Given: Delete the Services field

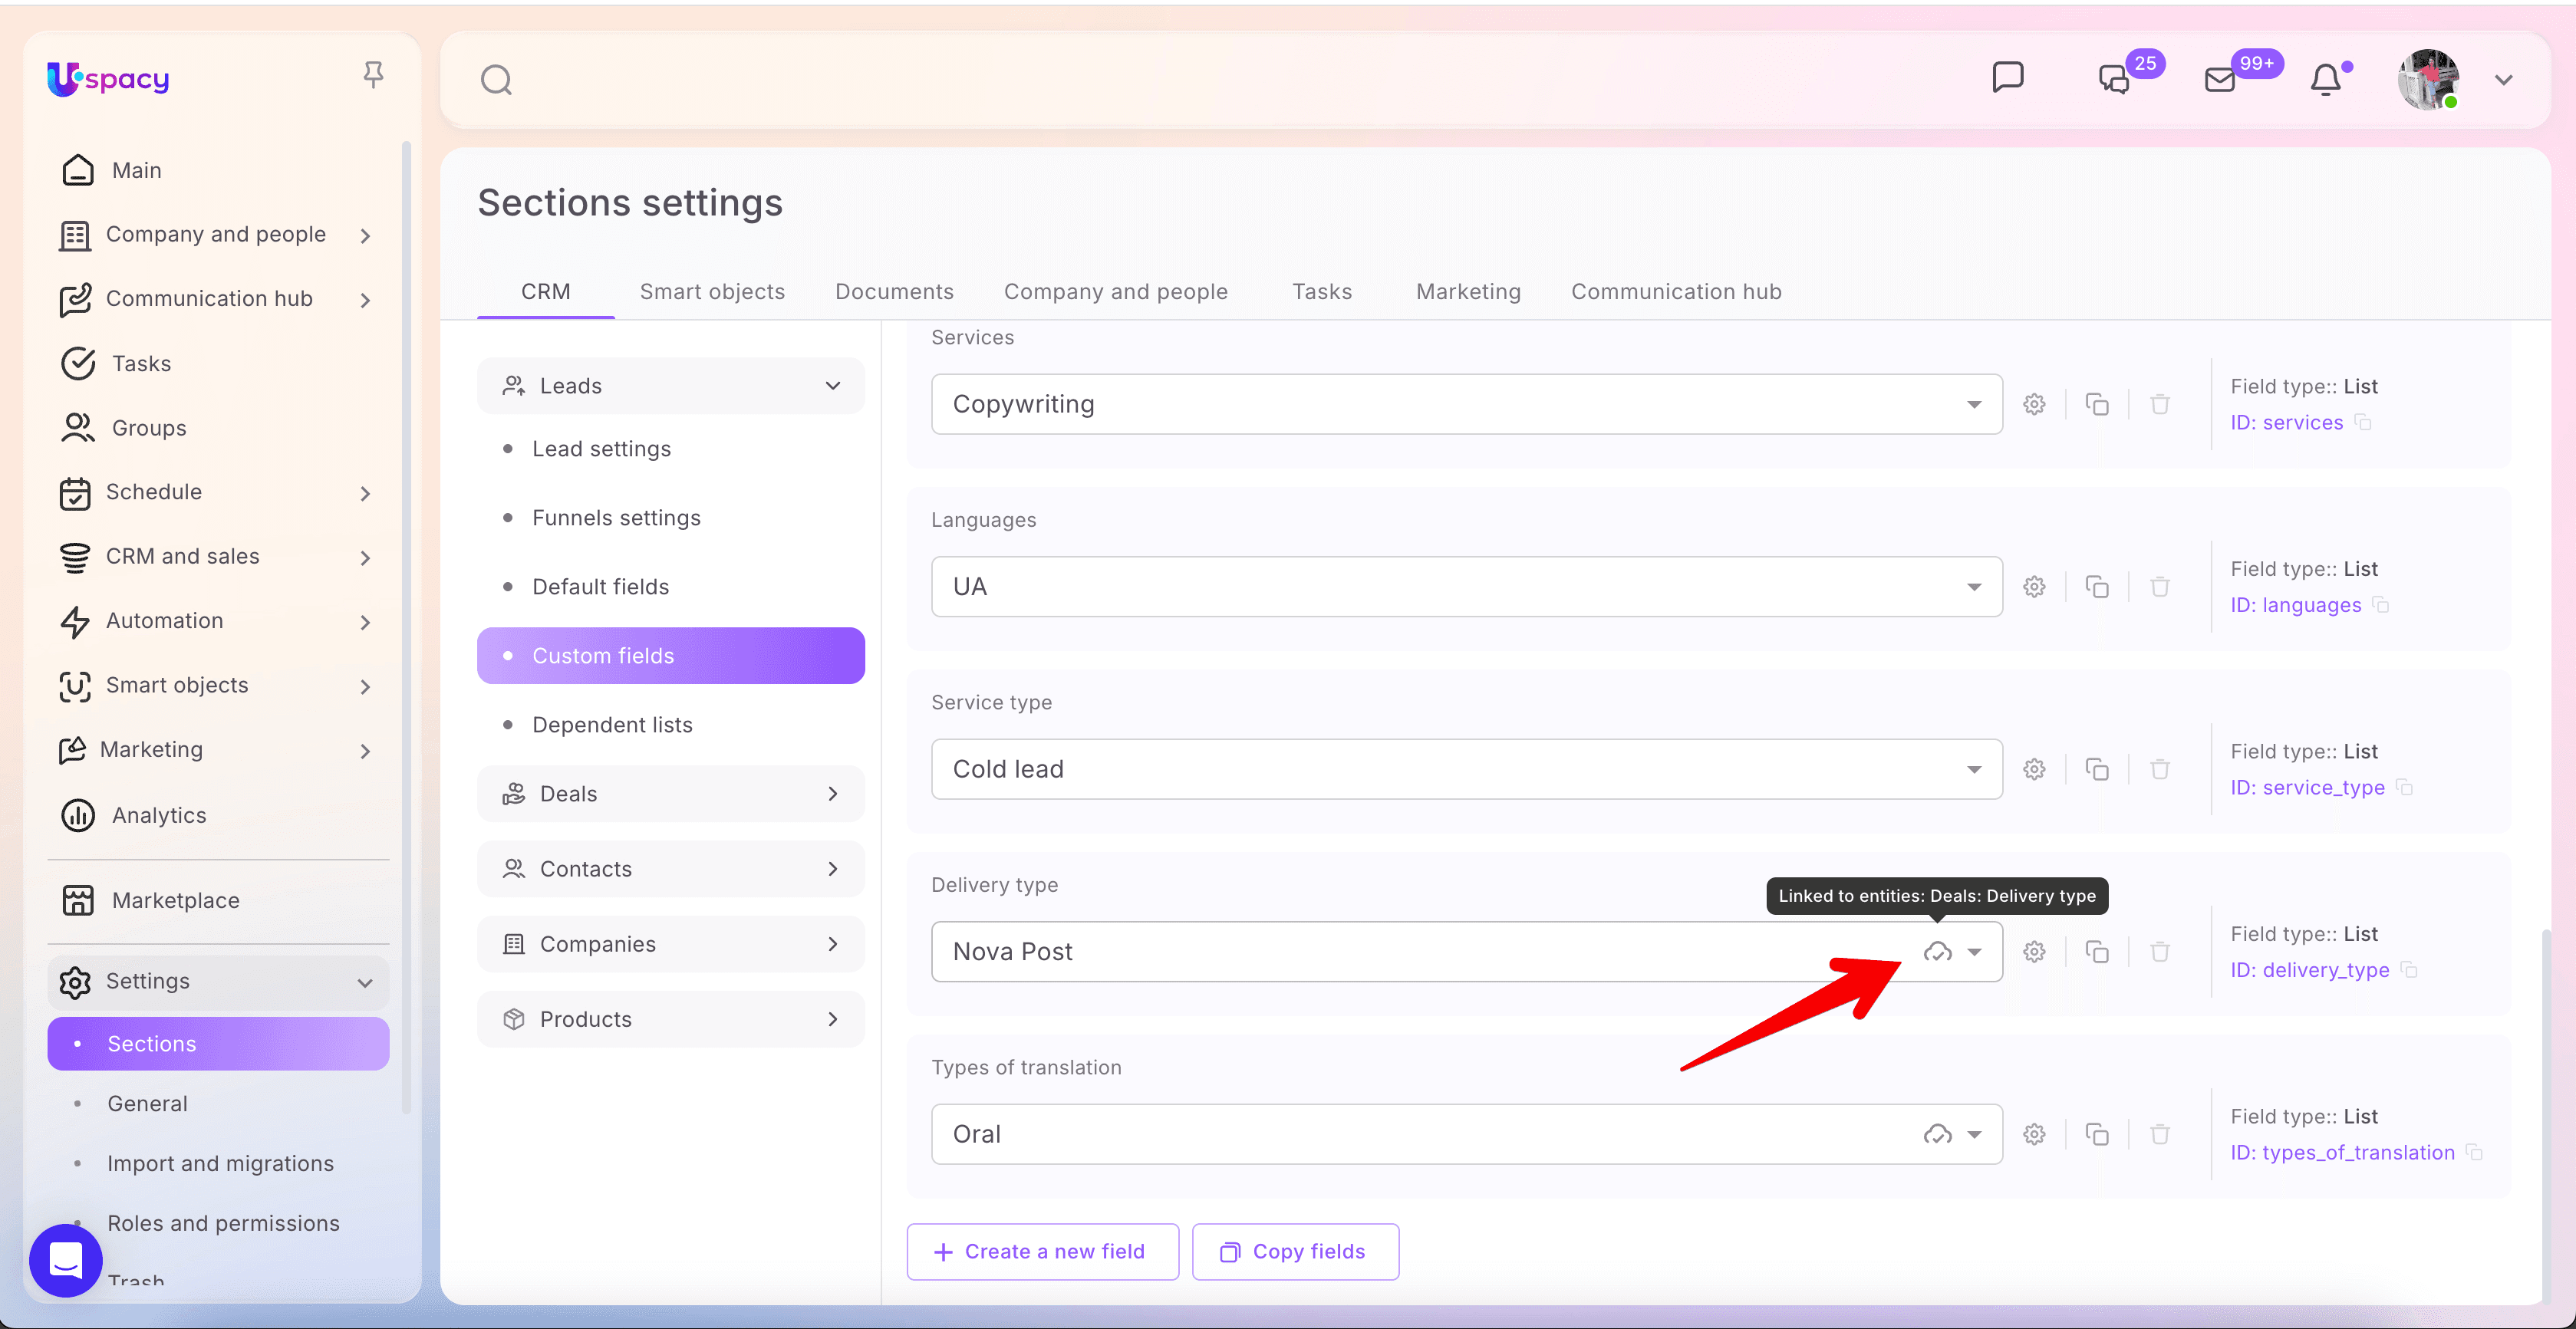Looking at the screenshot, I should [x=2160, y=404].
